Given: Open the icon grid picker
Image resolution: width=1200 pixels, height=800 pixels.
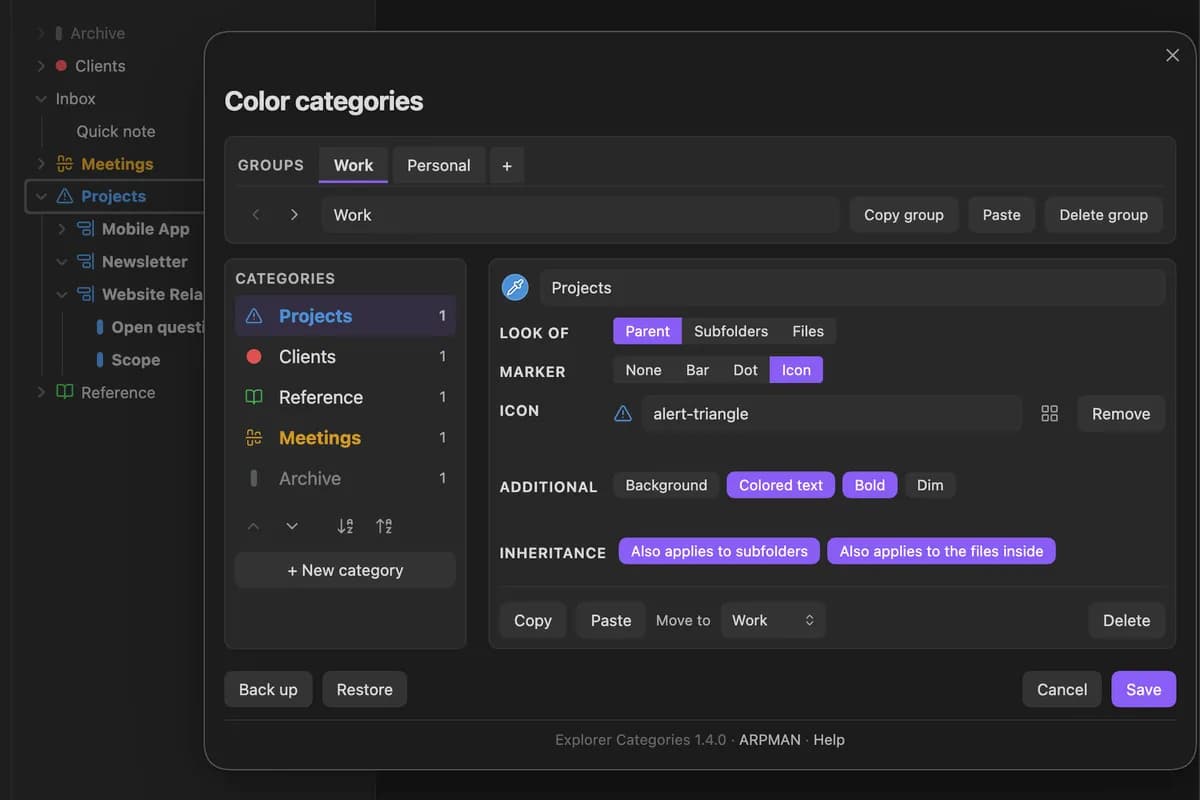Looking at the screenshot, I should [1049, 414].
